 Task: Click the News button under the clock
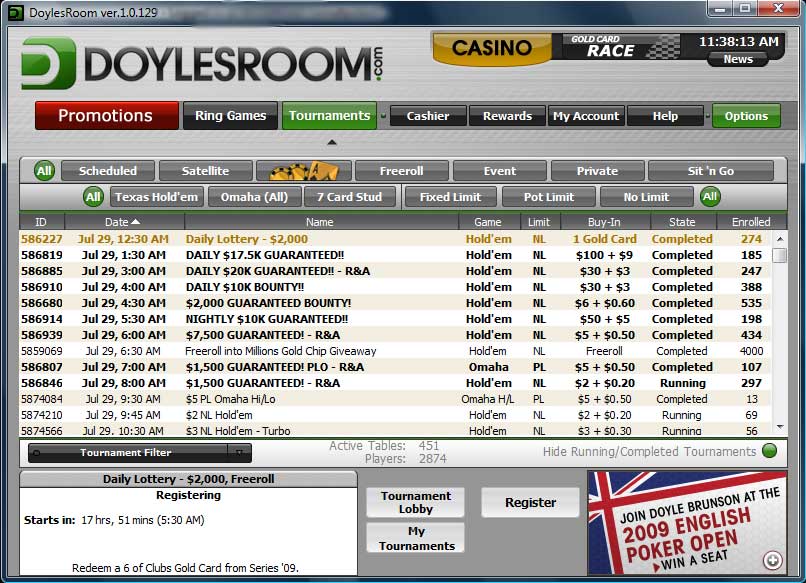[738, 59]
